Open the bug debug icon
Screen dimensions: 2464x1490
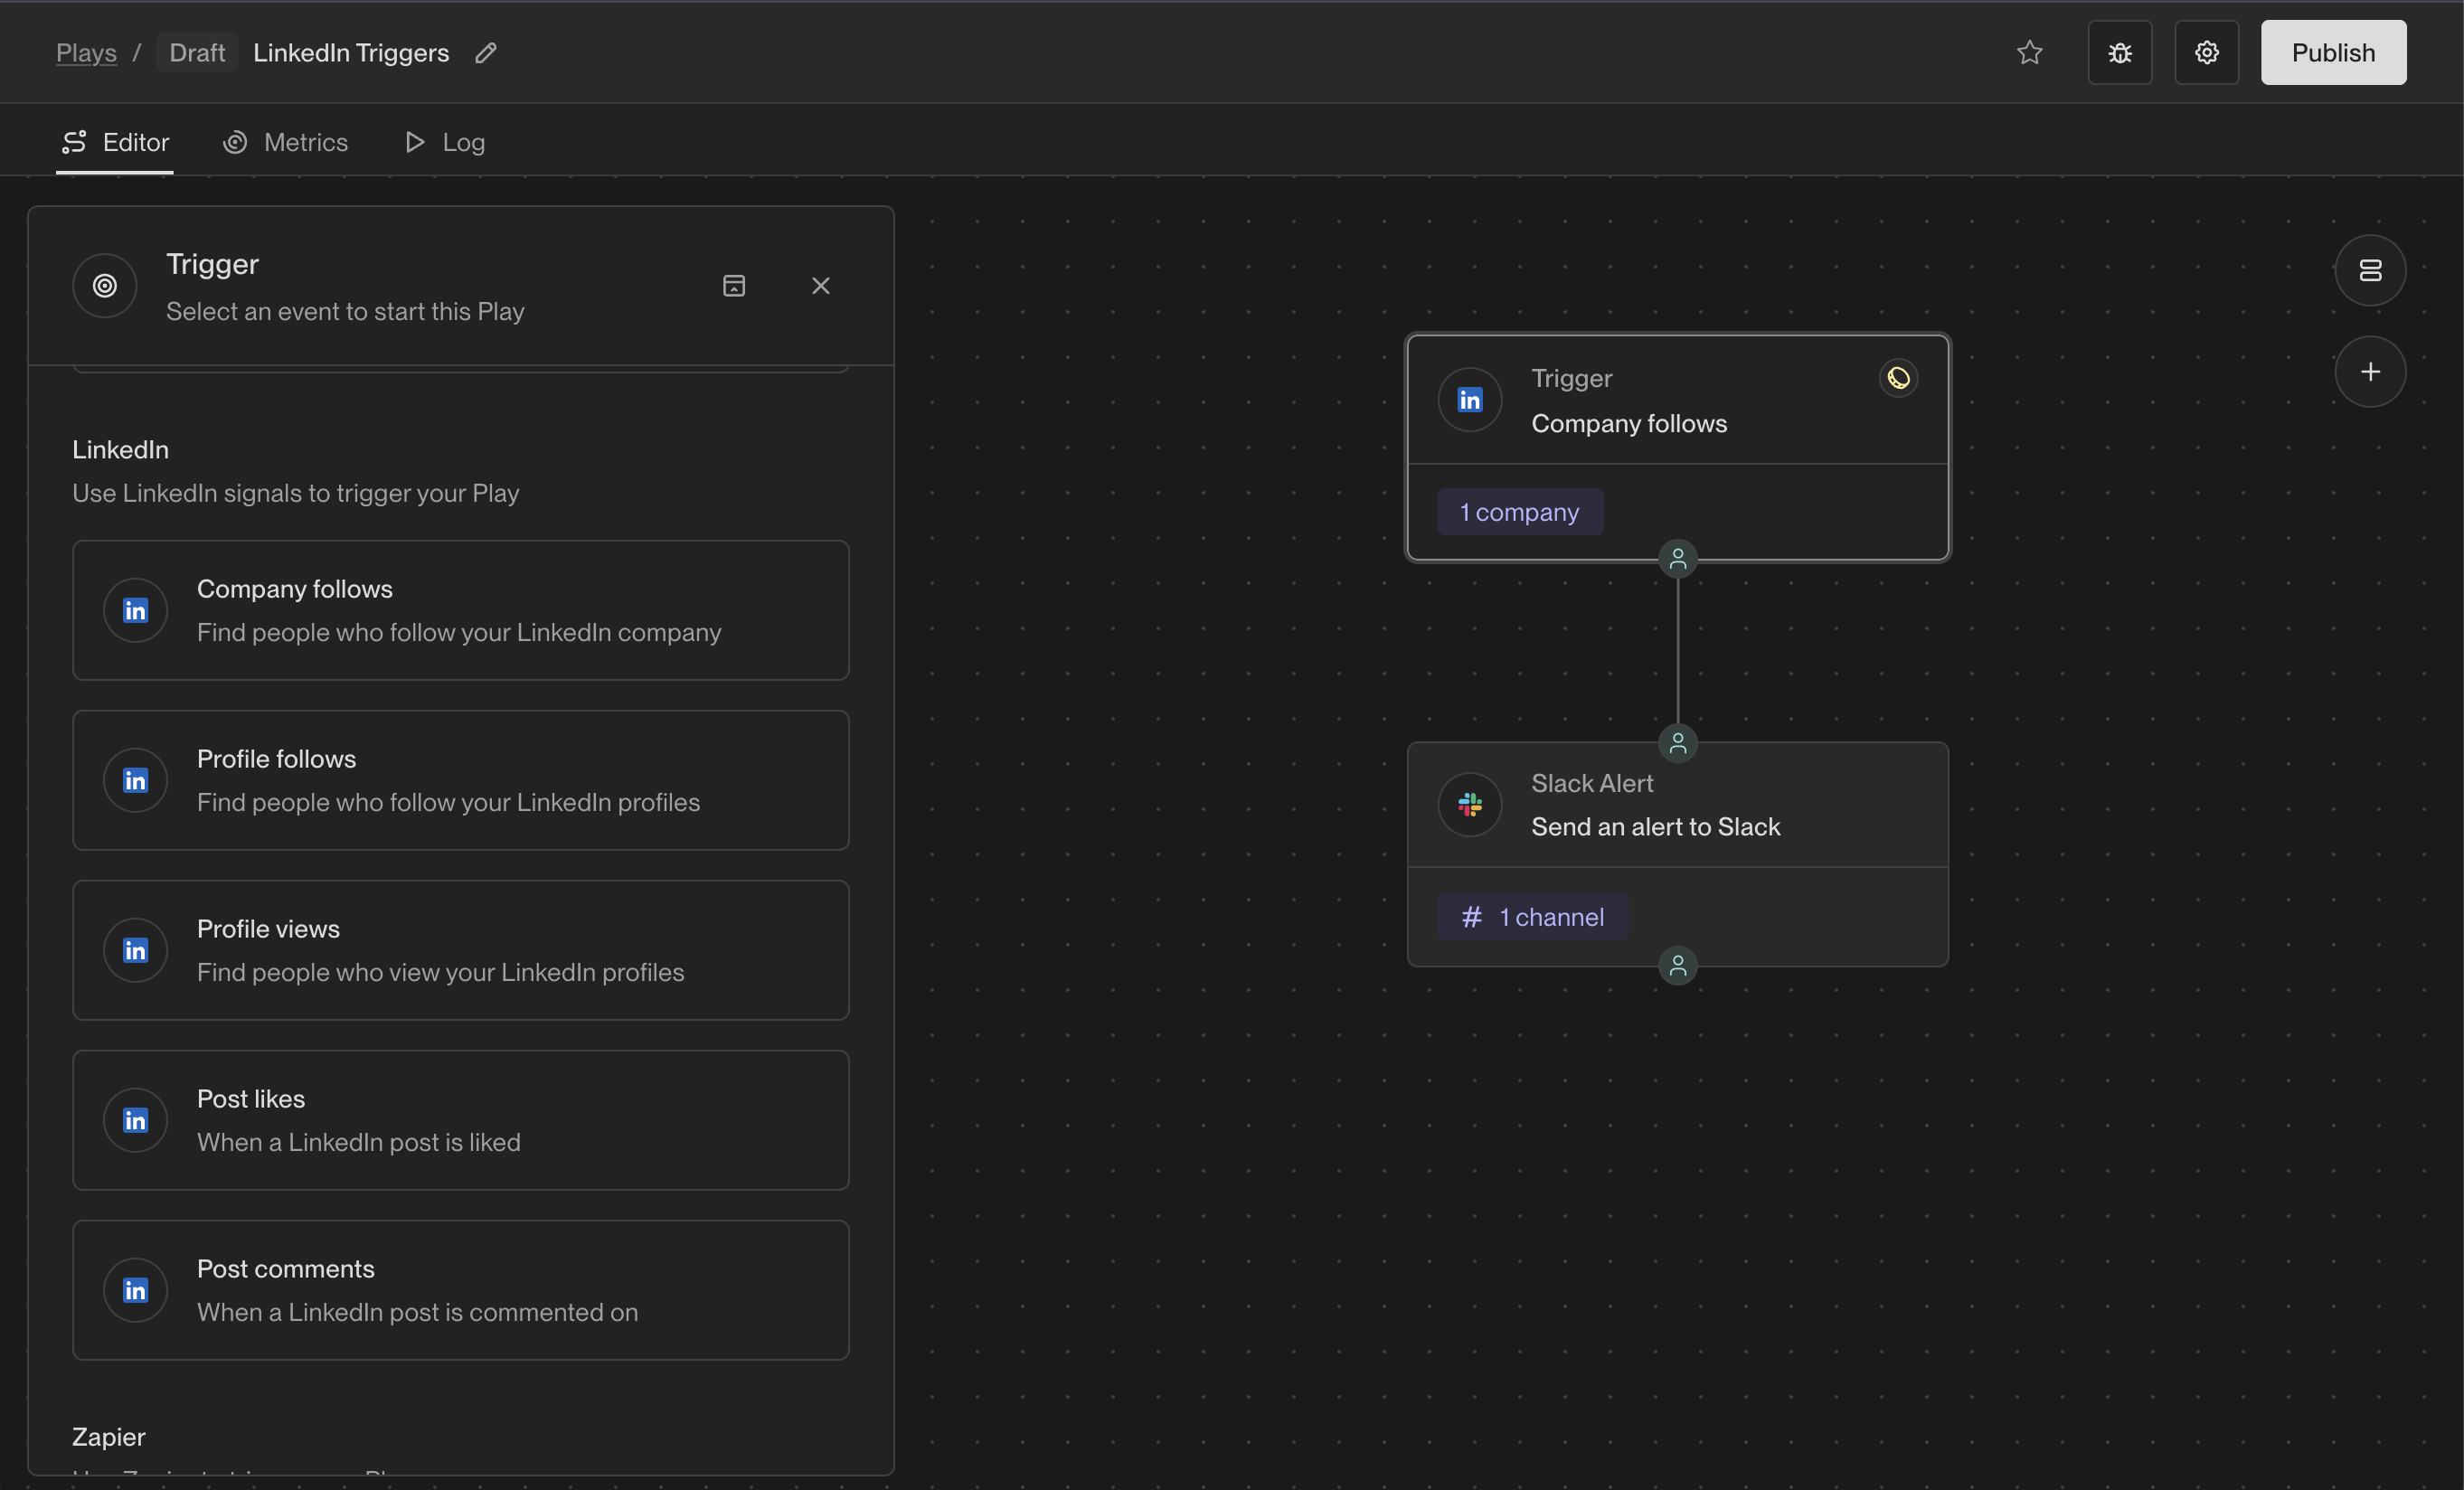pyautogui.click(x=2119, y=52)
